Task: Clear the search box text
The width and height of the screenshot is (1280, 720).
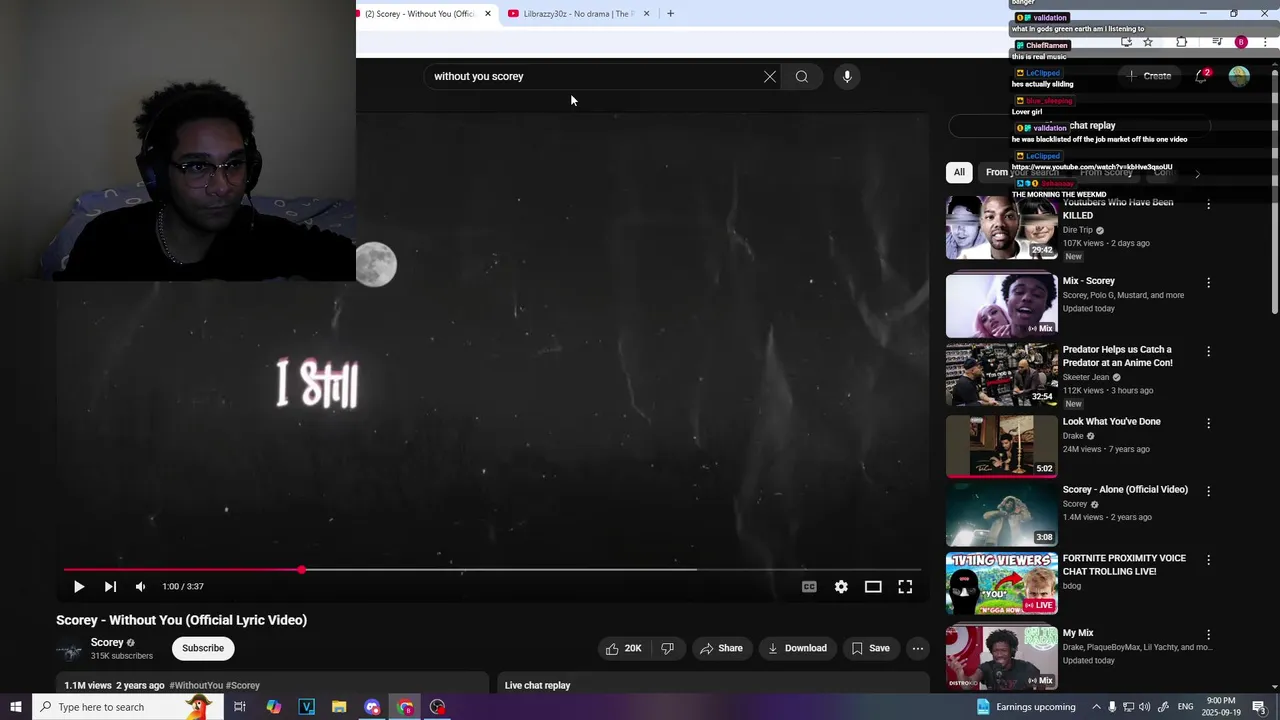Action: pos(770,77)
